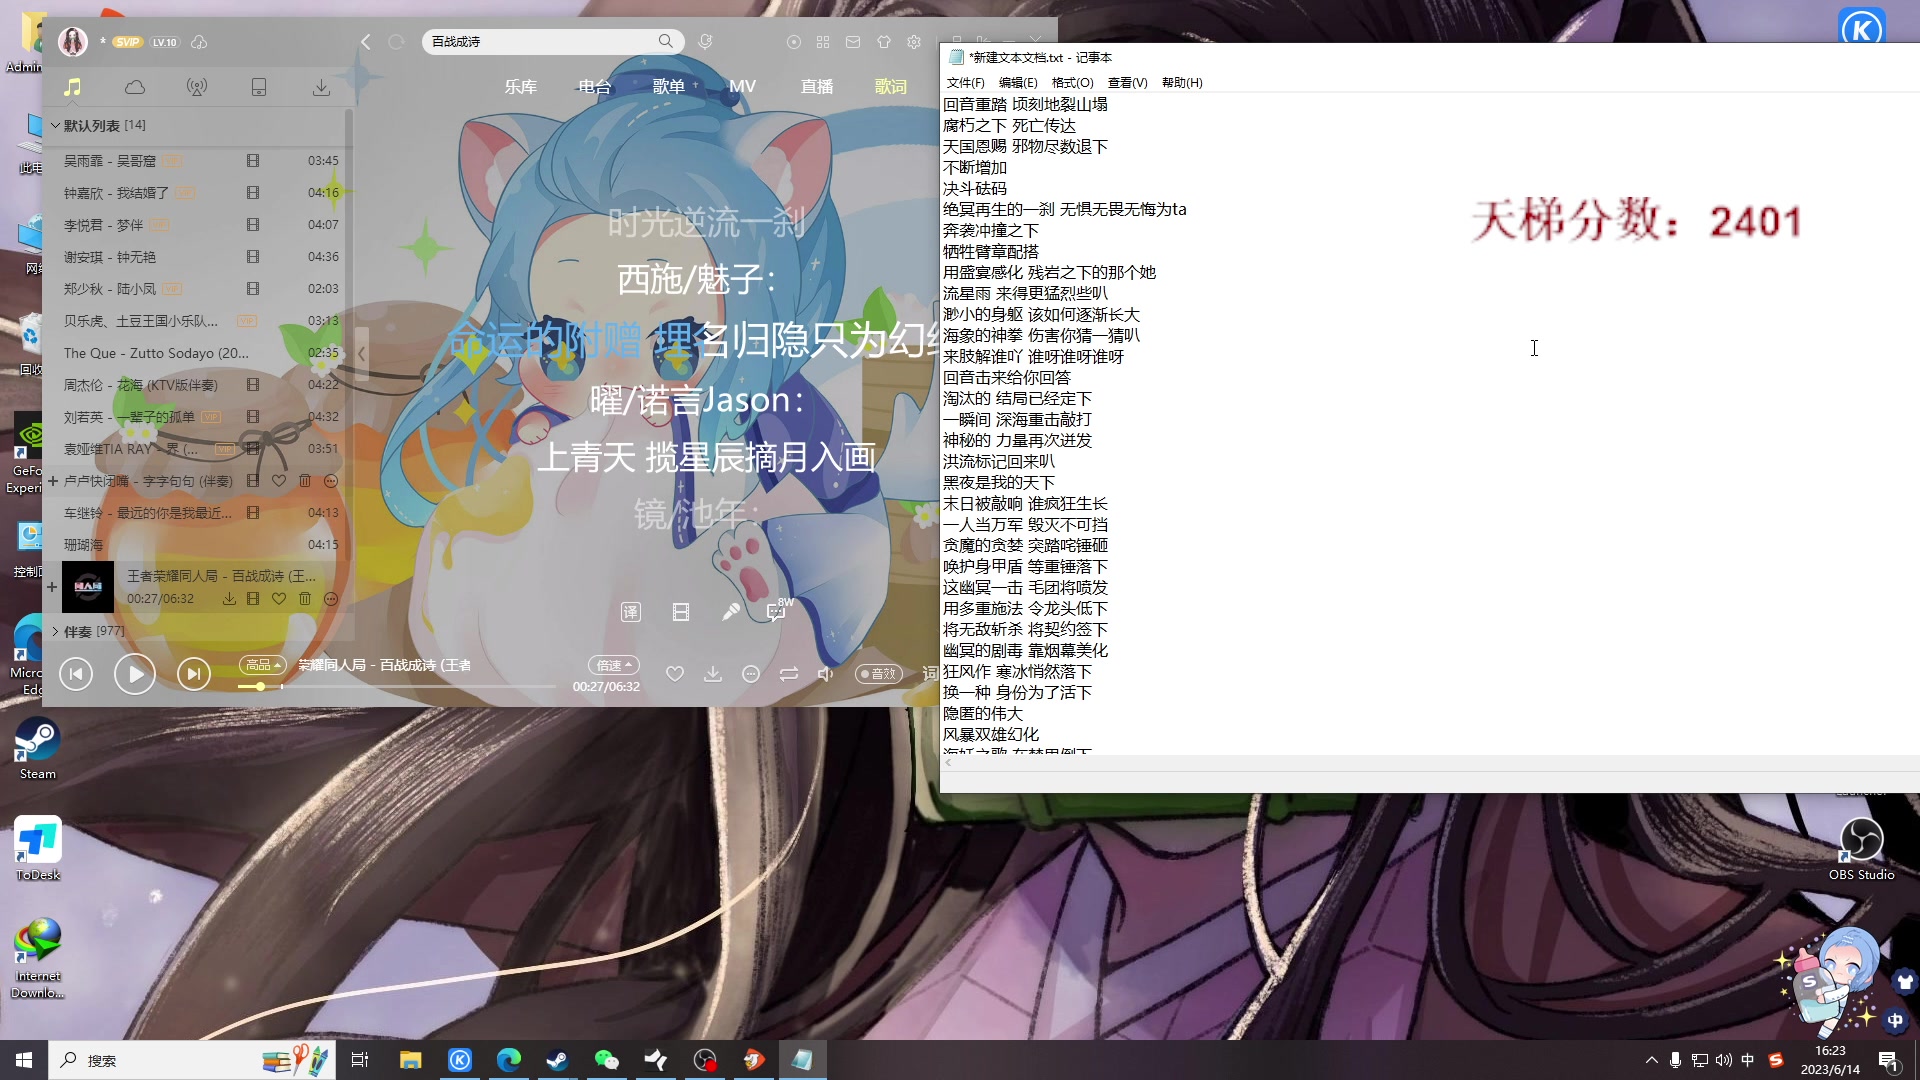This screenshot has width=1920, height=1080.
Task: Open the 文件(F) menu in Notepad
Action: pos(965,83)
